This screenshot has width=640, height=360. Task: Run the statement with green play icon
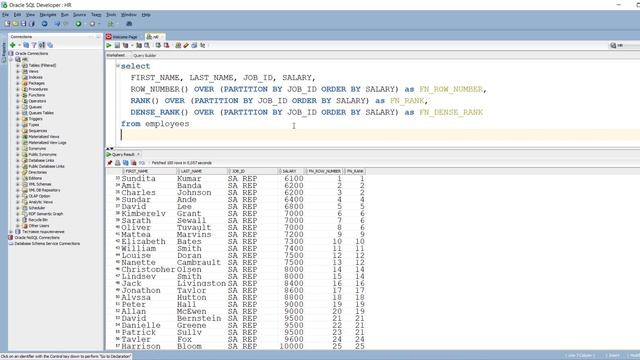click(x=109, y=45)
